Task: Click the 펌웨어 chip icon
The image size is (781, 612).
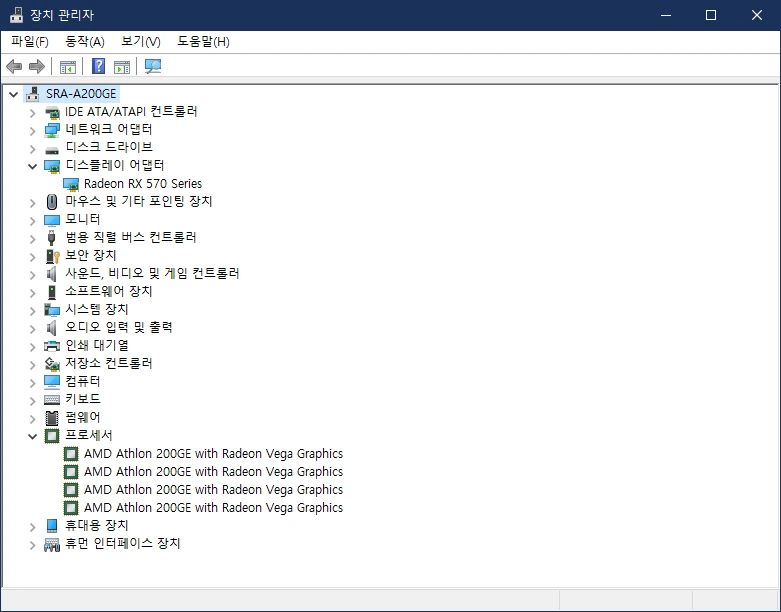Action: pyautogui.click(x=52, y=418)
